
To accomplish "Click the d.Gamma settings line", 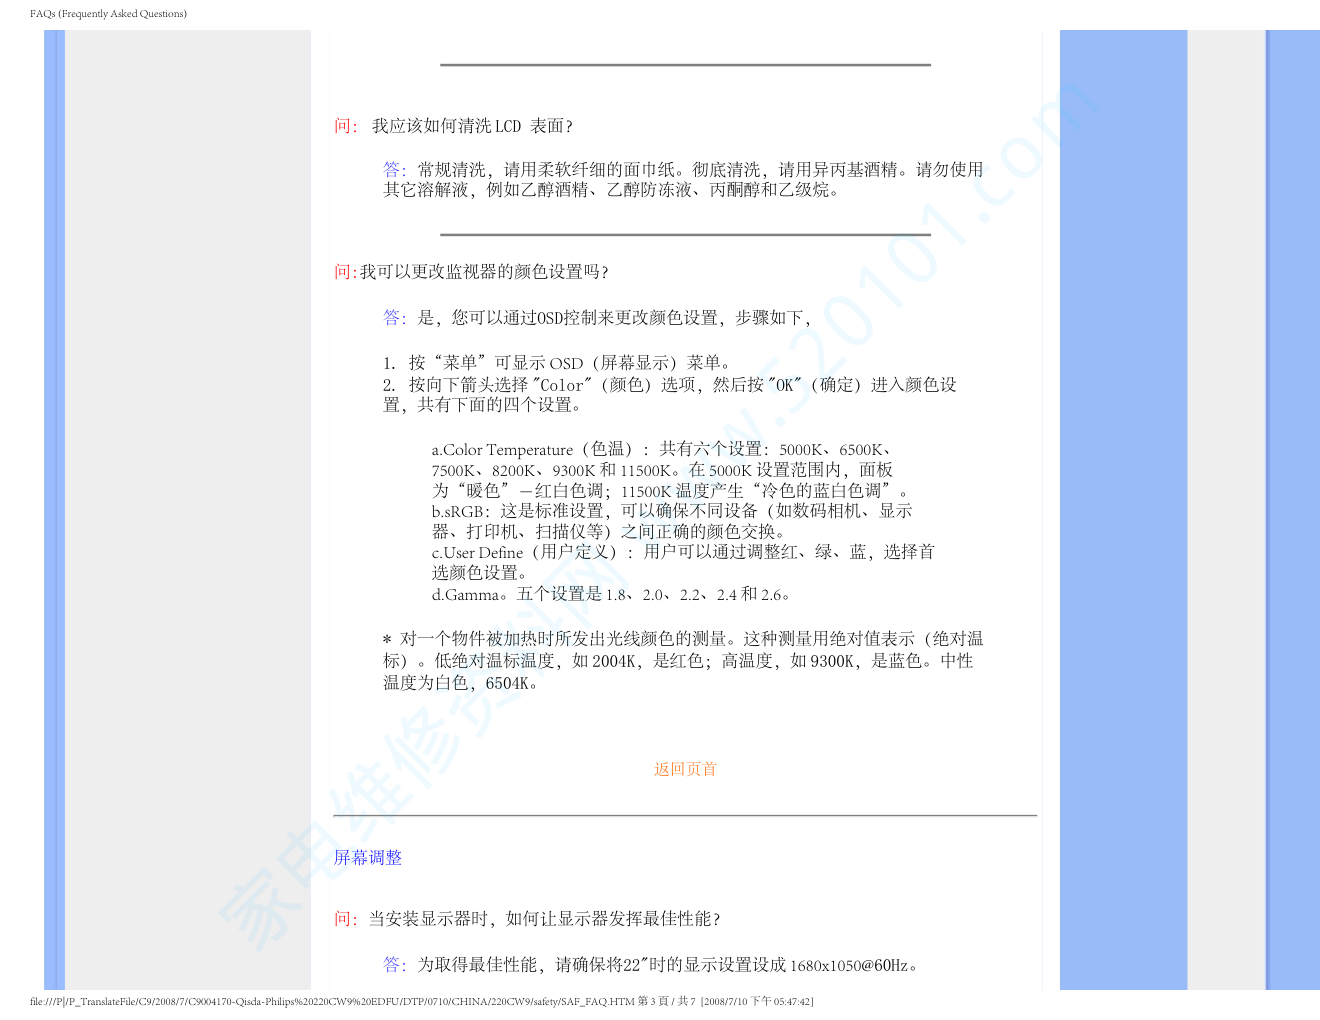I will tap(612, 595).
